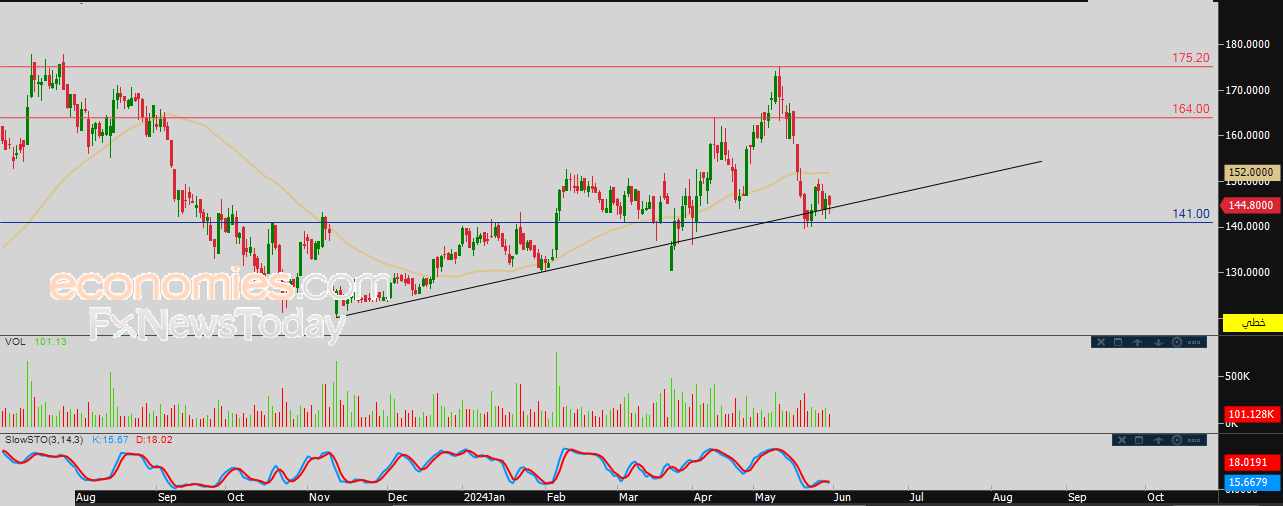Screen dimensions: 1283x506
Task: Click the red 18.0191 stochastic tag
Action: coord(1251,463)
